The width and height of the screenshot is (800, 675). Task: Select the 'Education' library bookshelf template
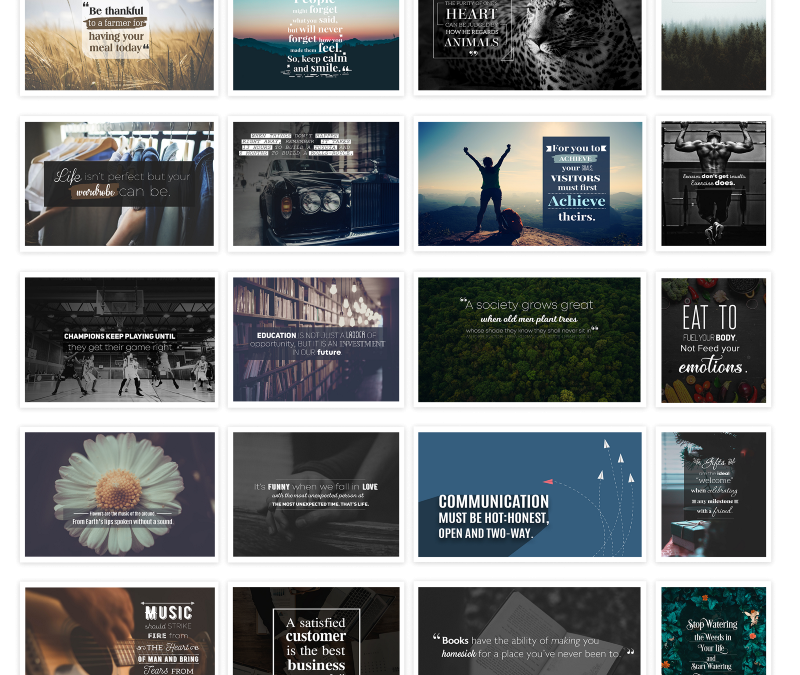coord(316,340)
